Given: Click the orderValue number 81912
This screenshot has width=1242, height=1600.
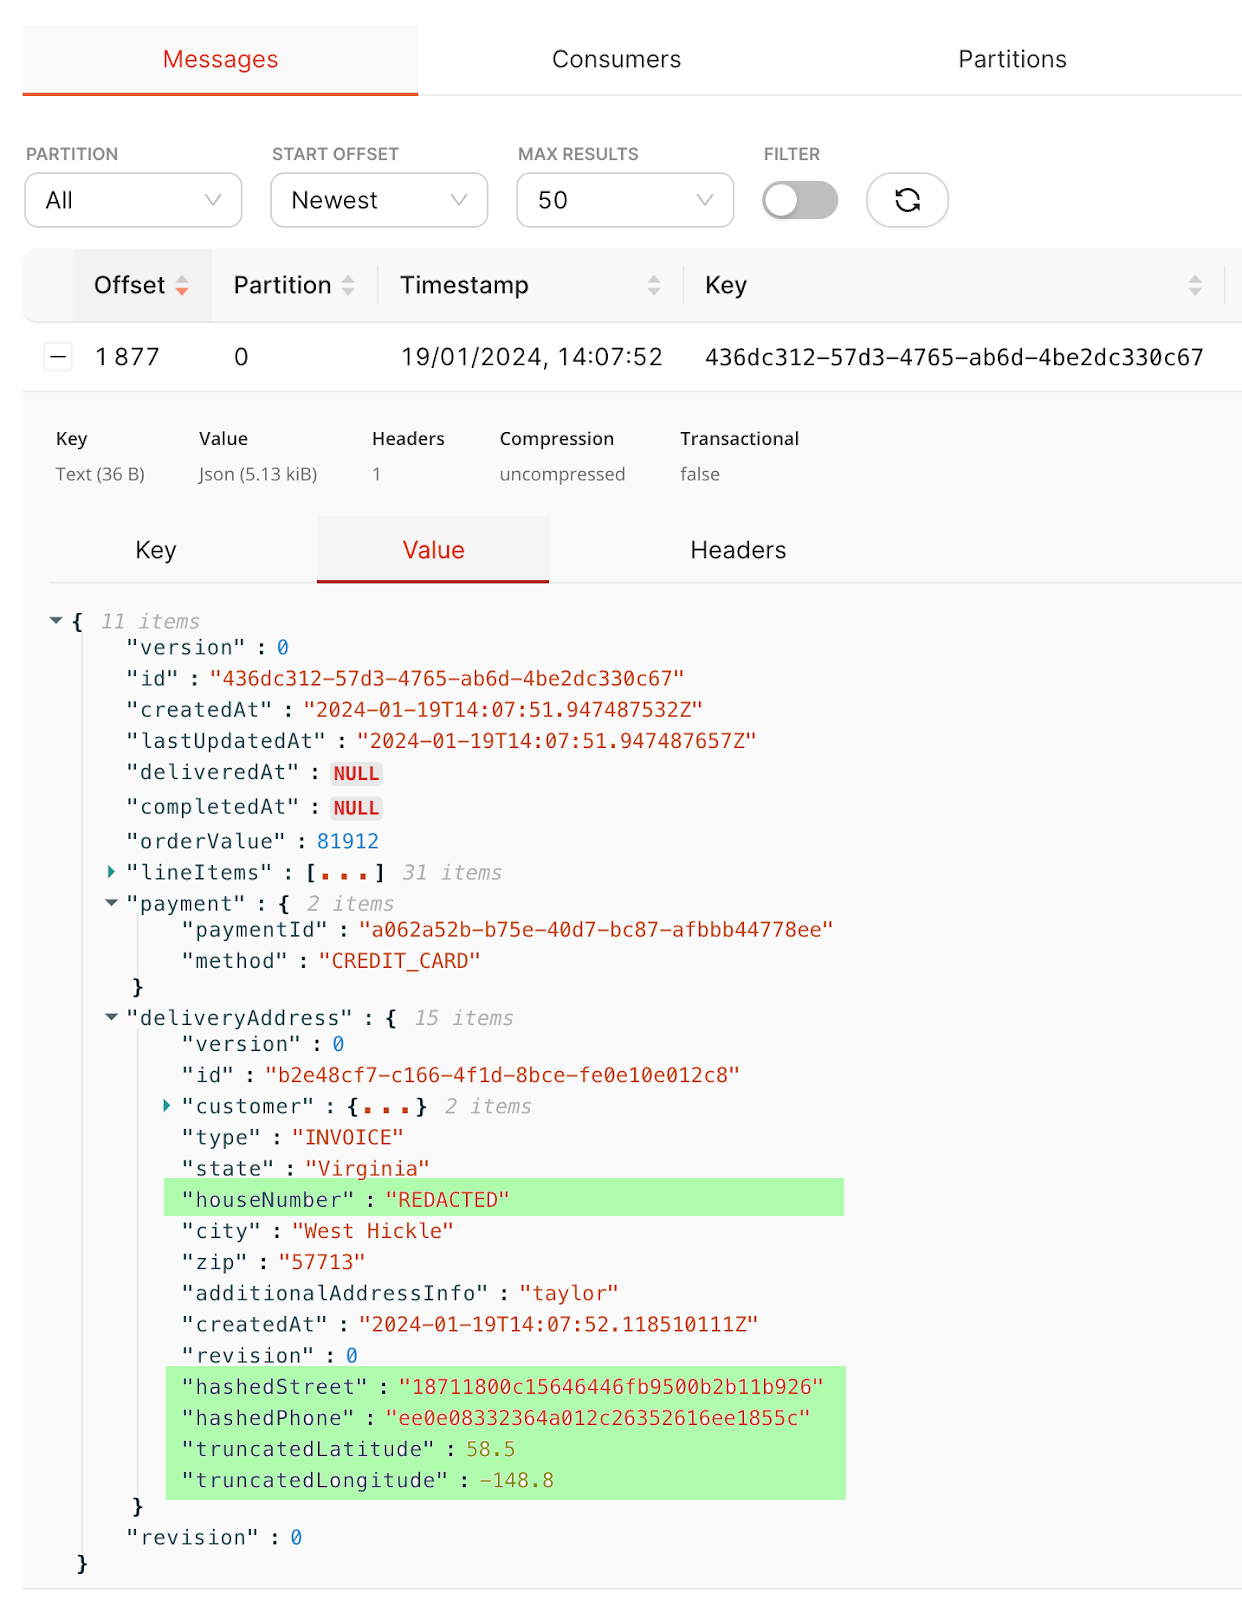Looking at the screenshot, I should click(x=348, y=842).
